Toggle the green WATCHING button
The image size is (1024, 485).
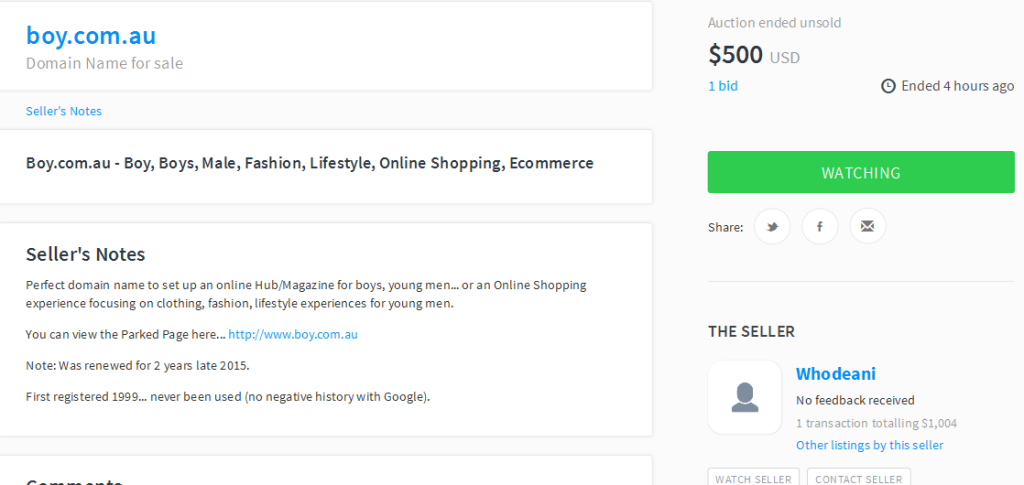(x=861, y=172)
